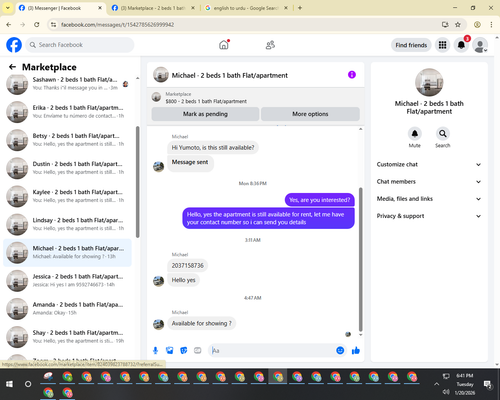Click the Cortana circle on taskbar
500x400 pixels.
point(28,384)
